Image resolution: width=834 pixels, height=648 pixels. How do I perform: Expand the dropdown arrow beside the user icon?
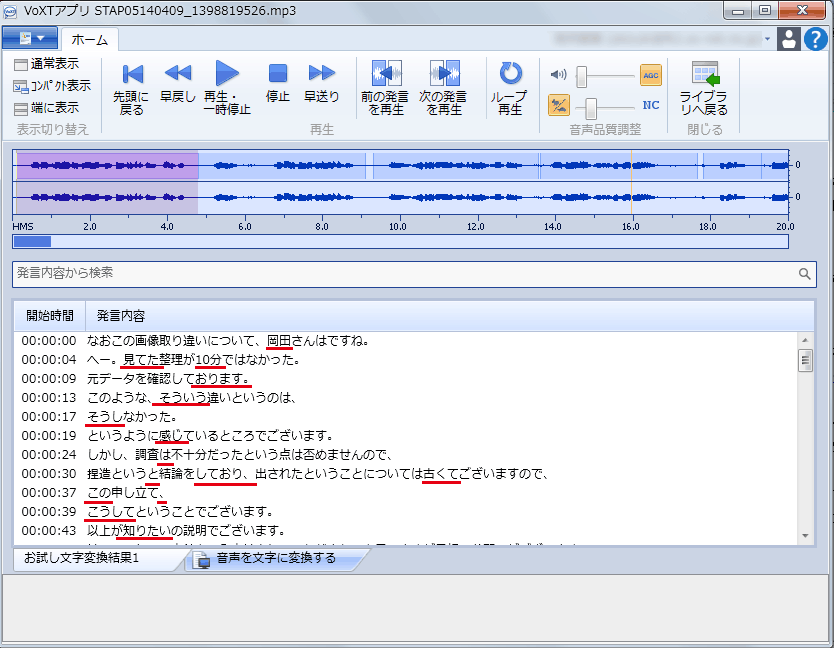tap(768, 39)
